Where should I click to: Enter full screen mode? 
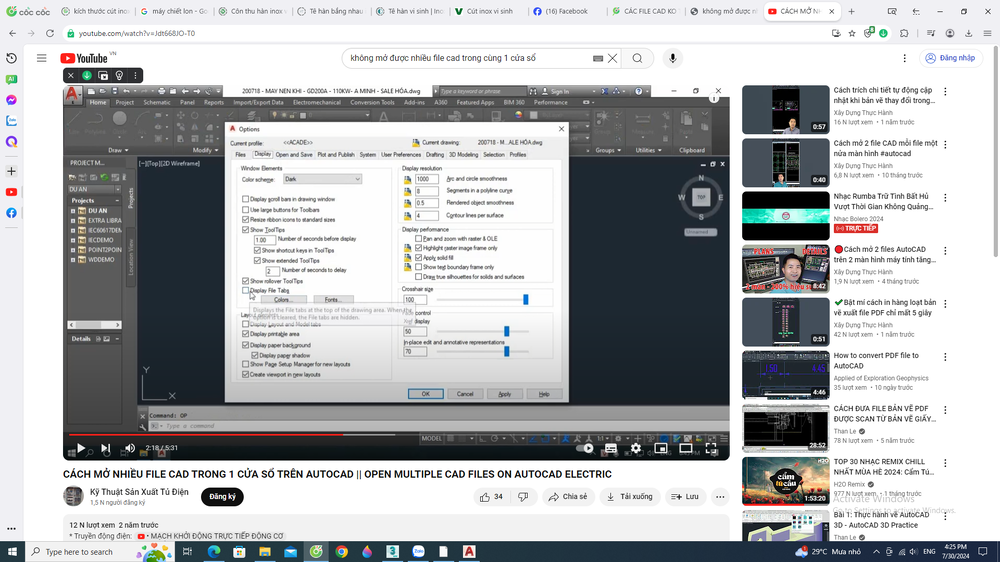711,448
